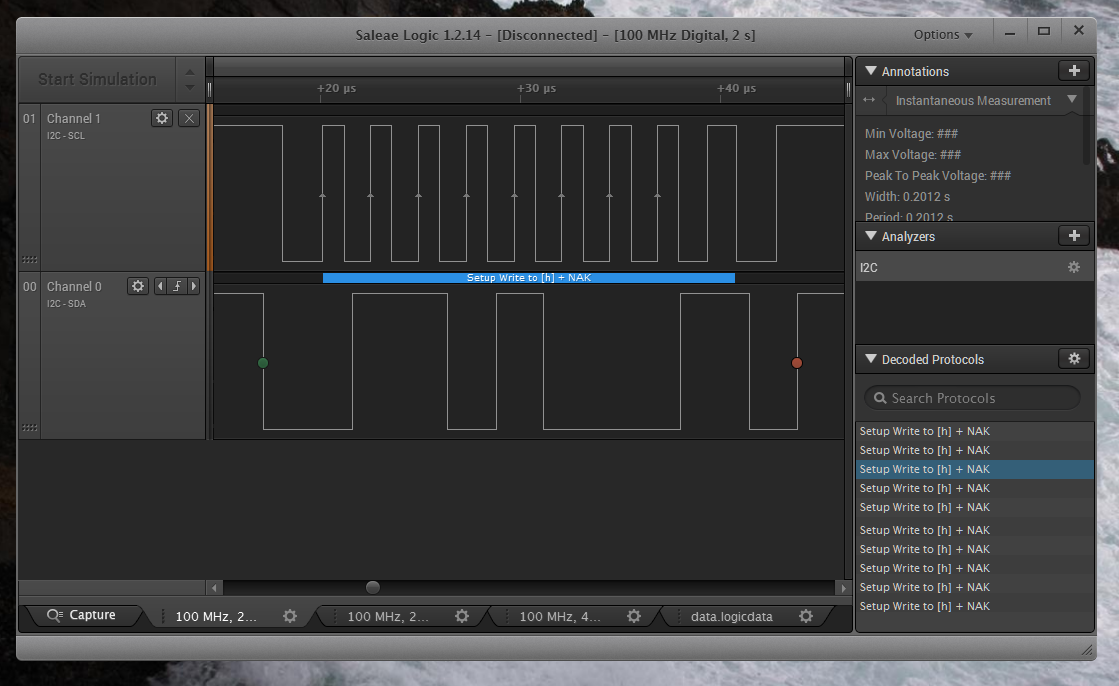Open settings gear of second 100 MHz tab
The height and width of the screenshot is (686, 1119).
click(462, 616)
